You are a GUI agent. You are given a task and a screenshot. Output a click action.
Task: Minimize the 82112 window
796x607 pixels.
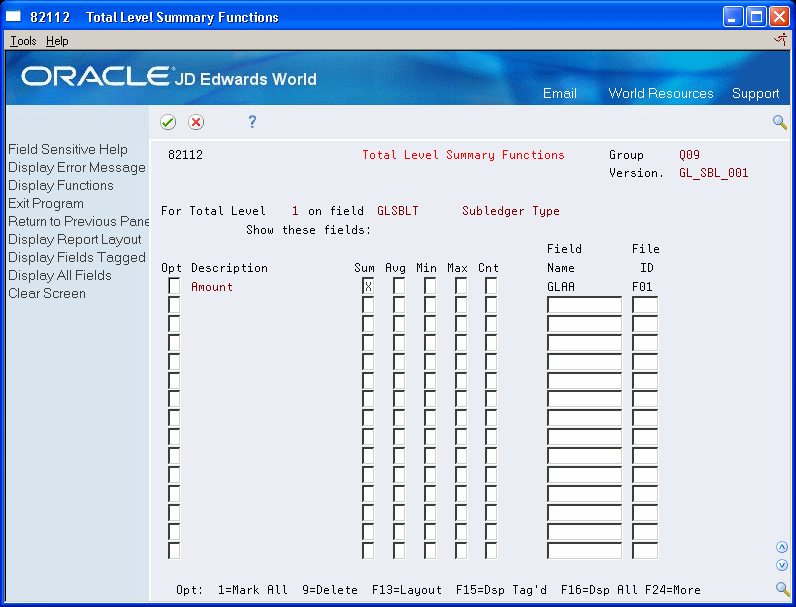(733, 17)
